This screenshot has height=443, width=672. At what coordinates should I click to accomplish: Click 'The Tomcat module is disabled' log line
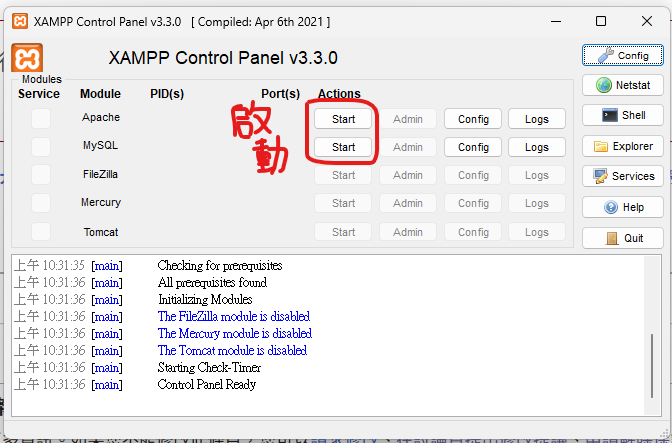coord(232,350)
